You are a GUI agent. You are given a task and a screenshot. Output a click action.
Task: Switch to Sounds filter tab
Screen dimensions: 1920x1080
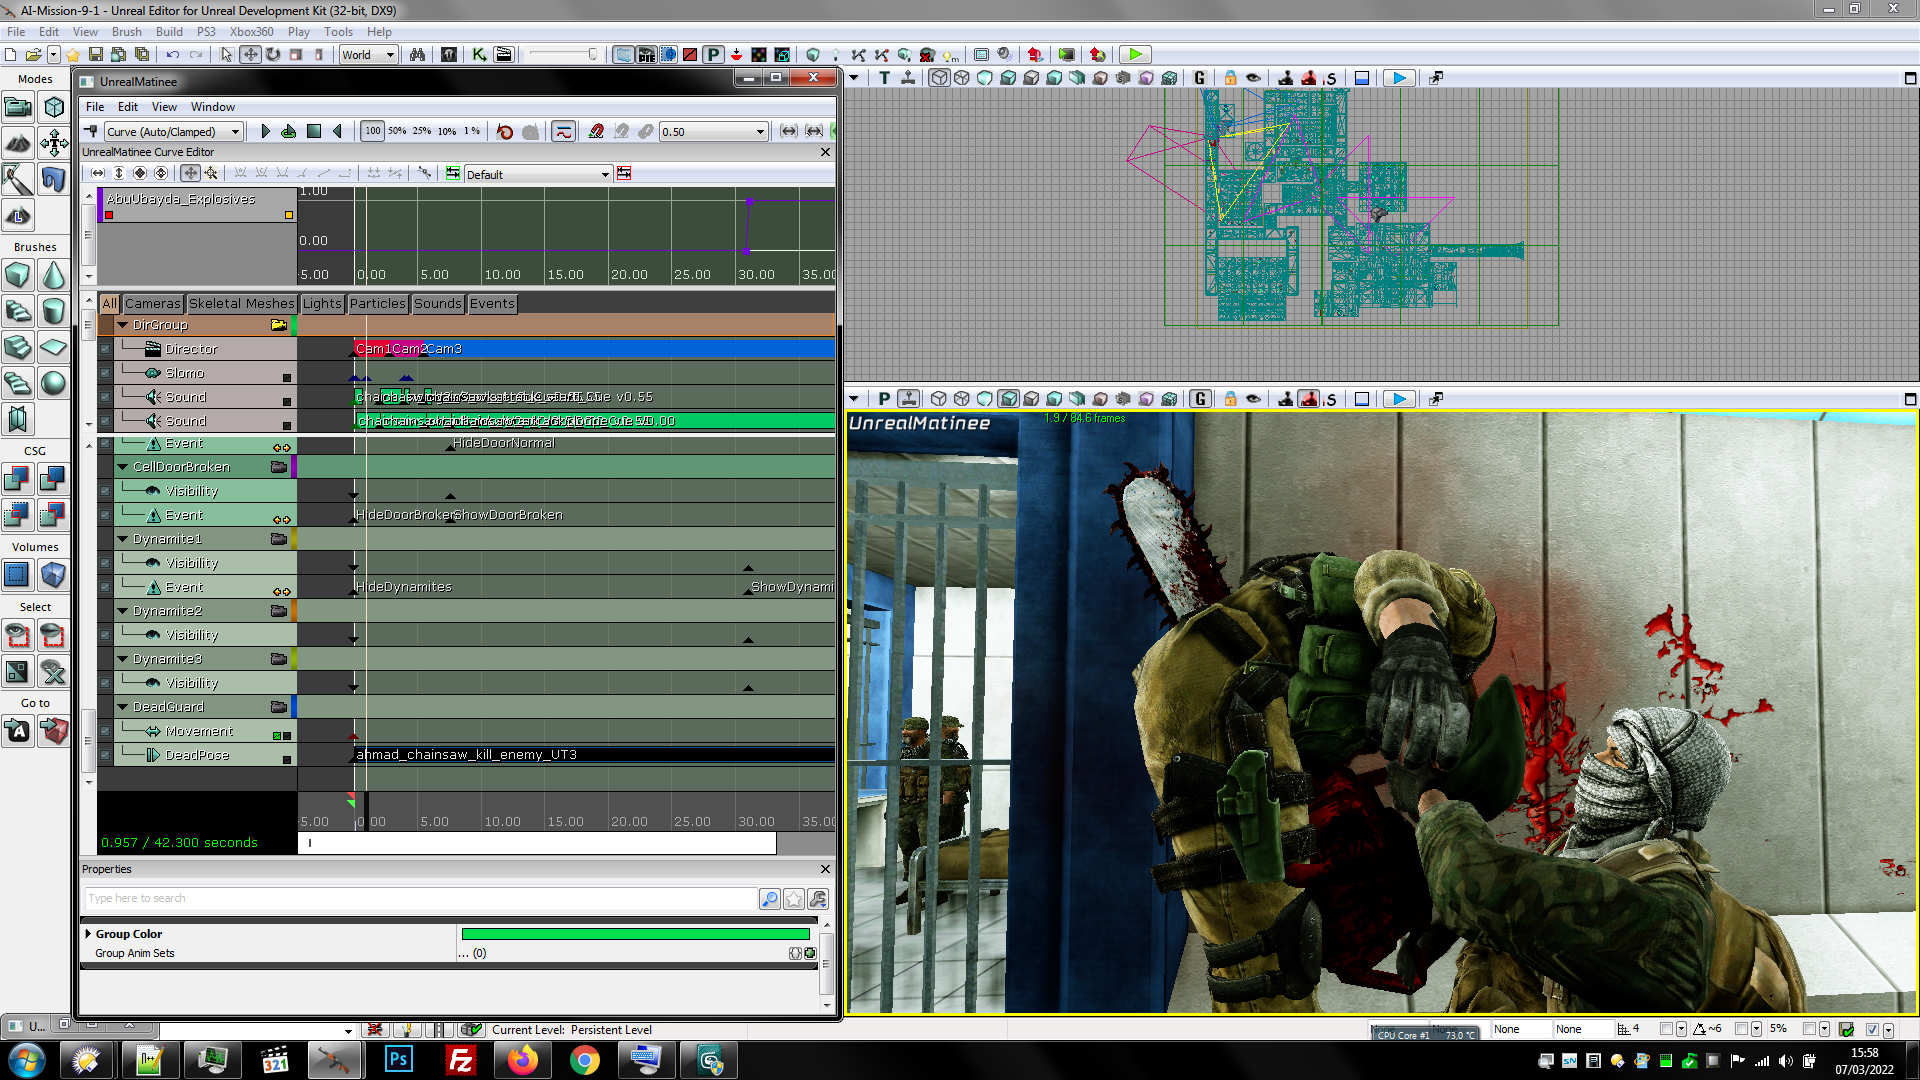(x=438, y=303)
